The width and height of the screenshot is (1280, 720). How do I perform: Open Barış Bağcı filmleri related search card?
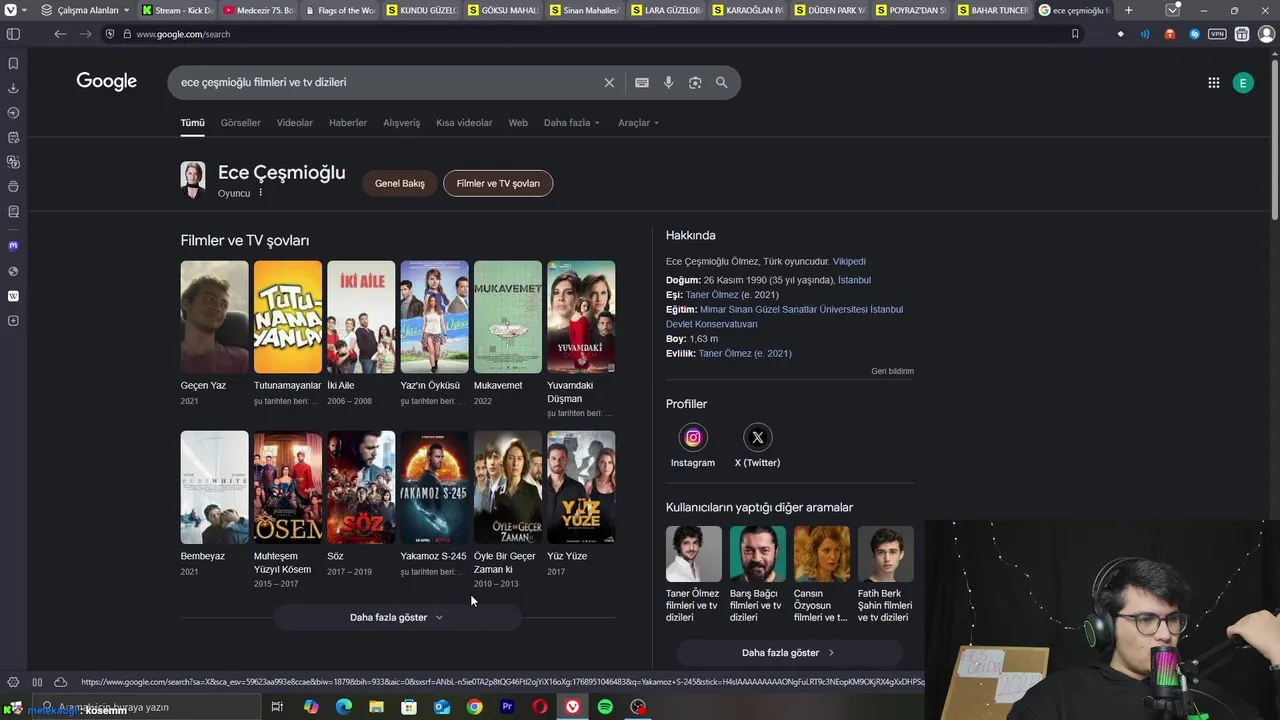[757, 574]
